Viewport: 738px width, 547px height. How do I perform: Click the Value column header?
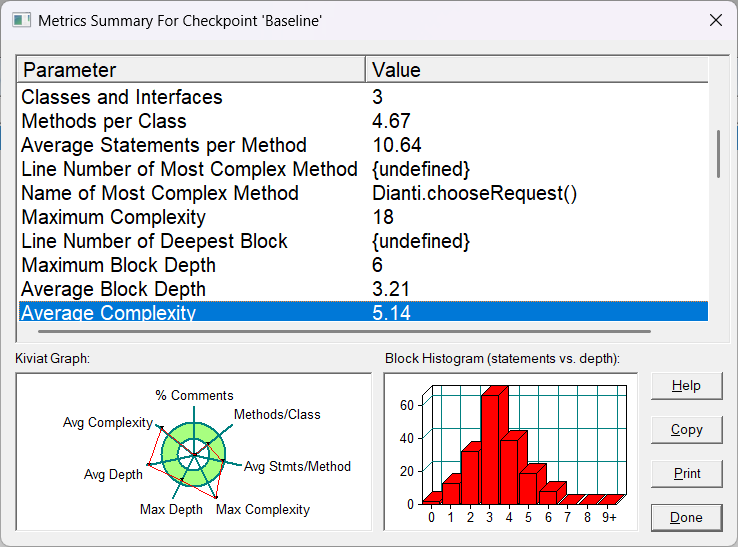tap(537, 70)
